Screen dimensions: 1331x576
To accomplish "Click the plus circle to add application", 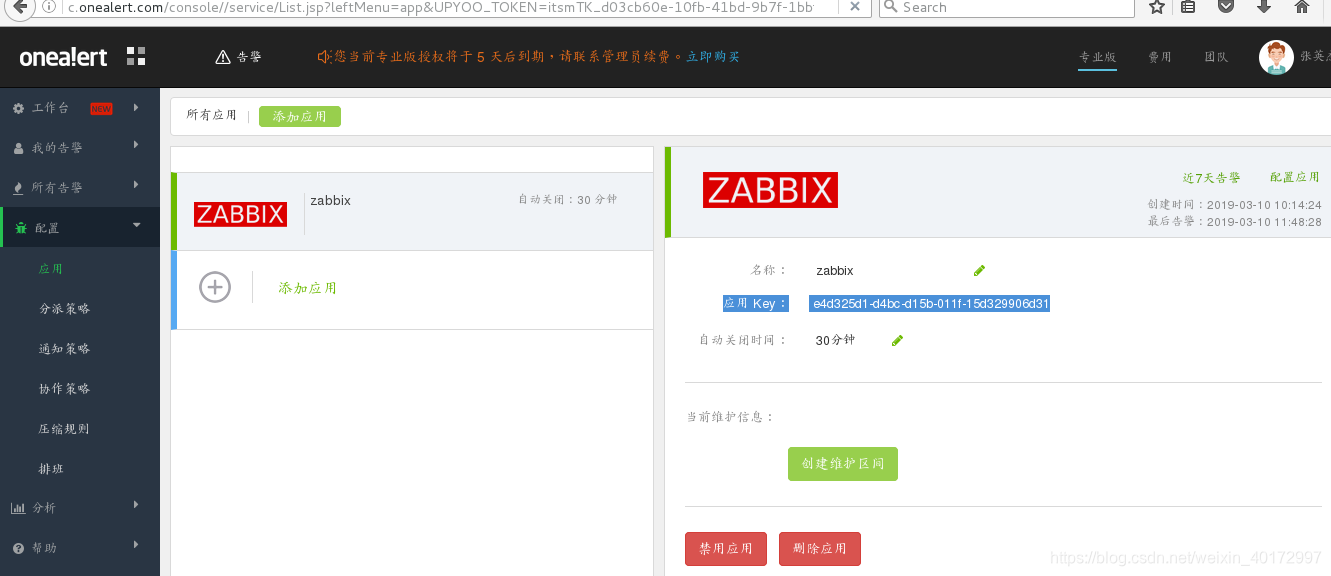I will coord(215,287).
